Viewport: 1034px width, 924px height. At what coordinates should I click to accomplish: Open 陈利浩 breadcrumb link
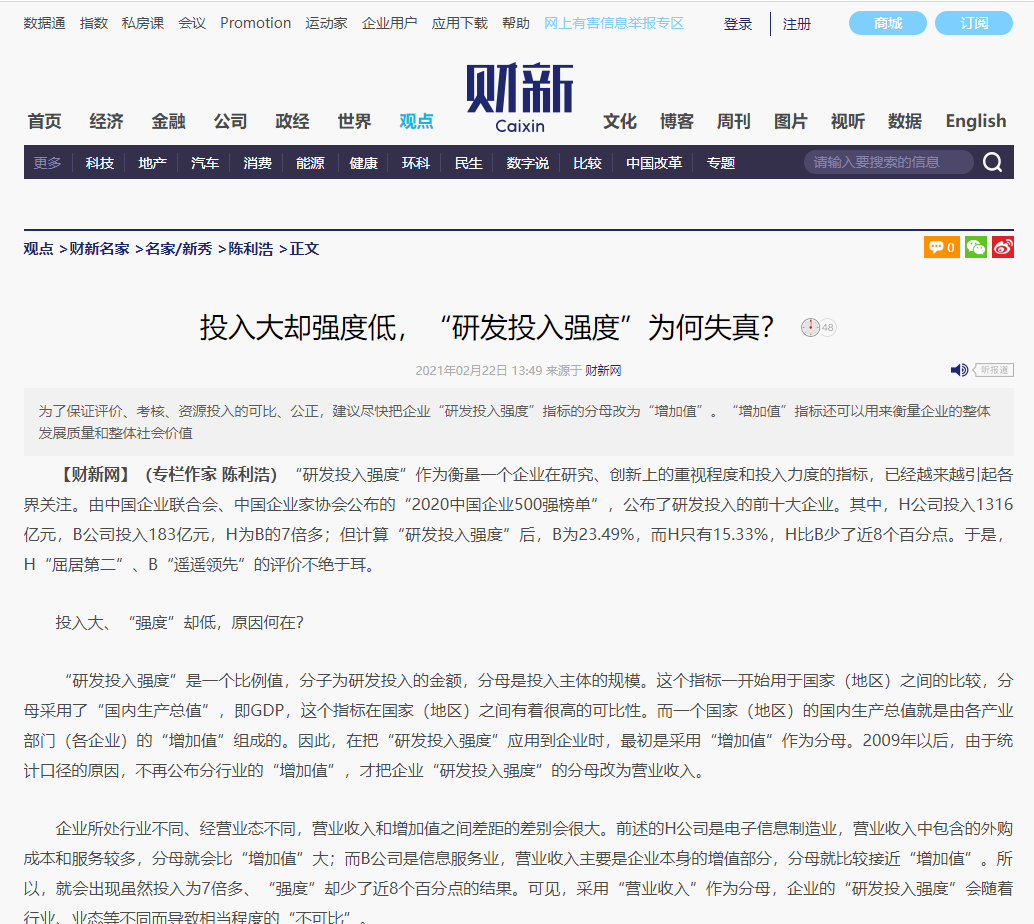click(250, 249)
